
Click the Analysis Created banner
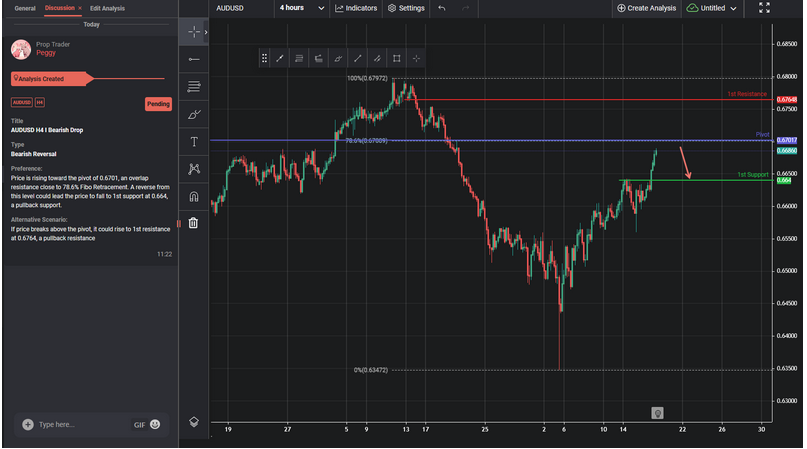51,79
